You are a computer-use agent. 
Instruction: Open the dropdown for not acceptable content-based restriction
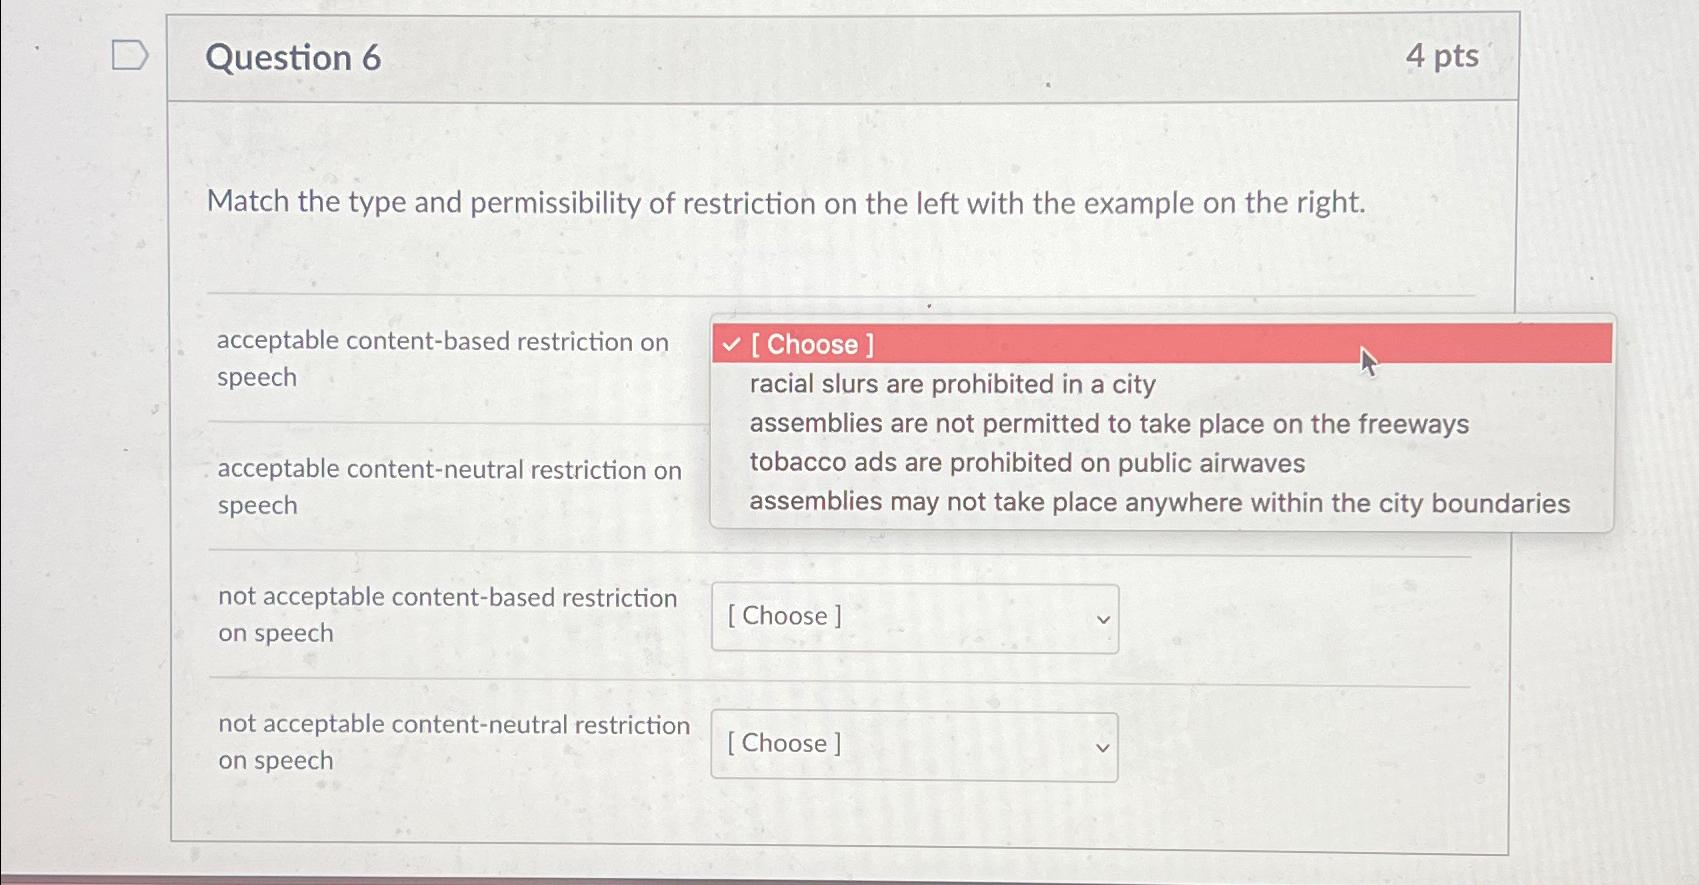pyautogui.click(x=914, y=618)
